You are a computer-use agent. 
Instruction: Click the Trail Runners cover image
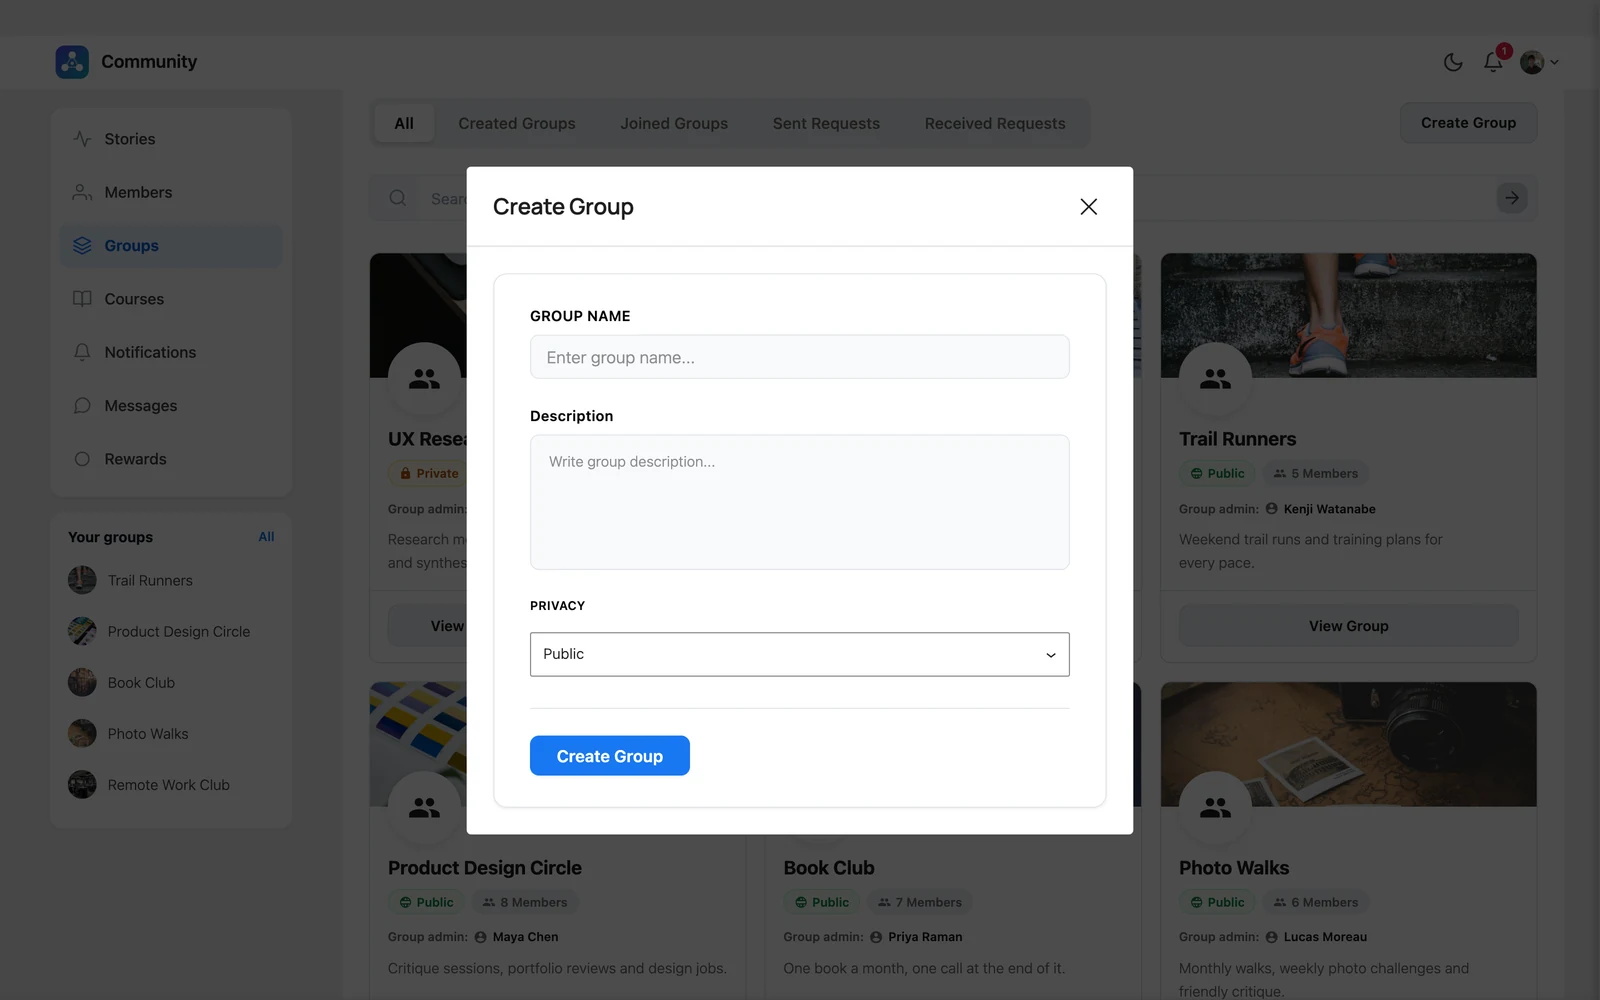1349,315
